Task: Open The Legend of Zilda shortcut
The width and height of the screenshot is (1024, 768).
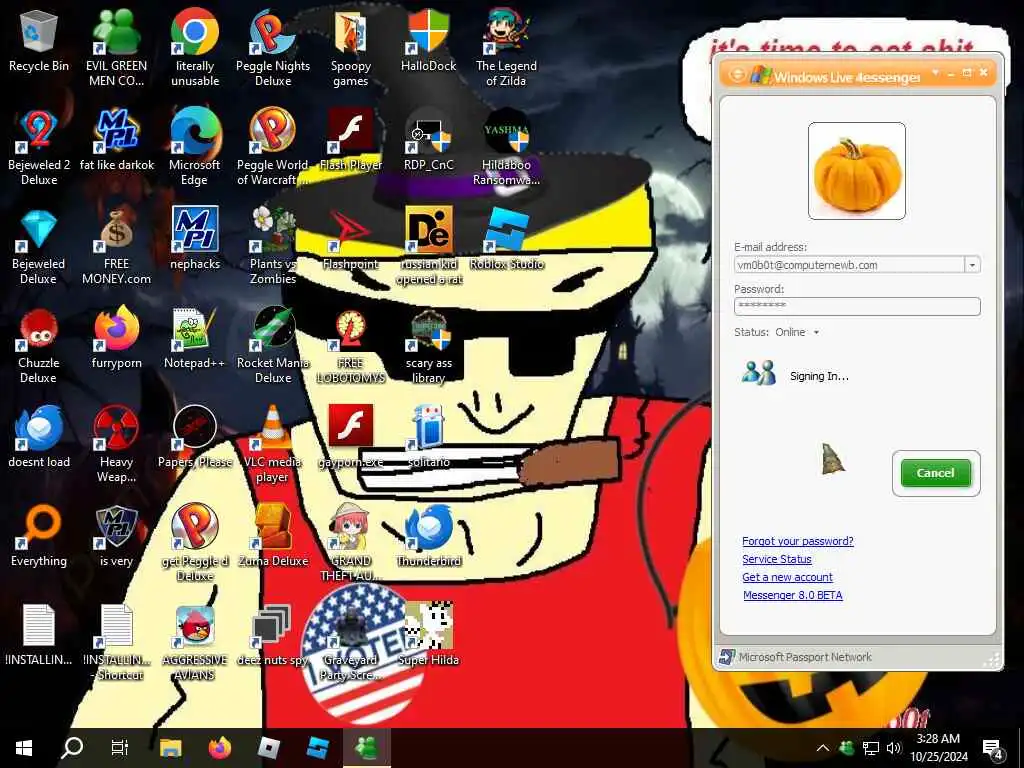Action: pos(506,49)
